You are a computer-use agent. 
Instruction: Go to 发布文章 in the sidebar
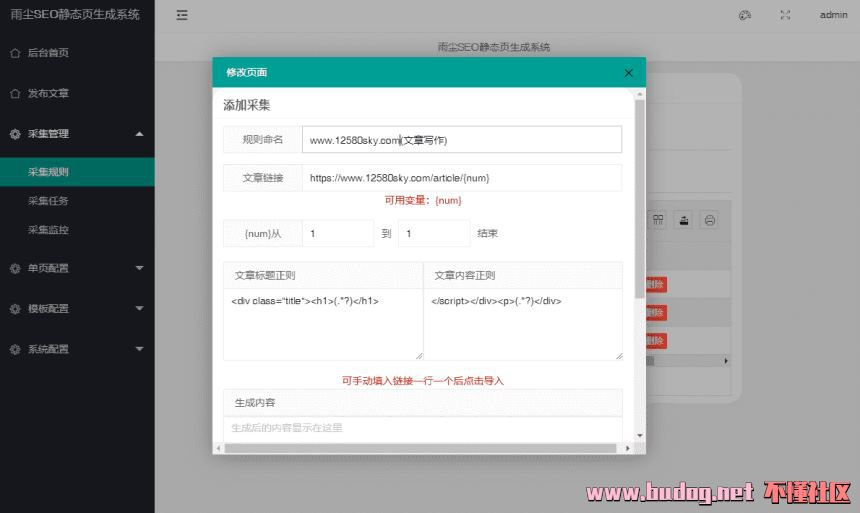click(48, 93)
